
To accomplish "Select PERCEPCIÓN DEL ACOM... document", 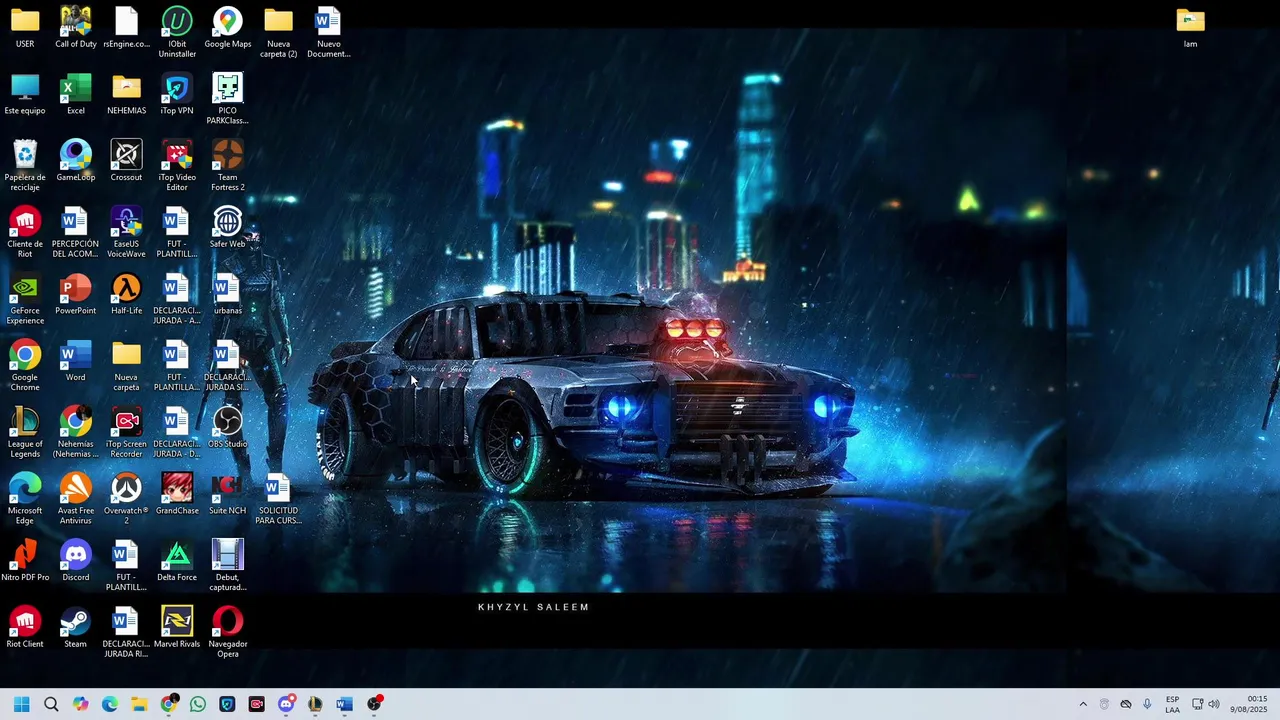I will (76, 232).
